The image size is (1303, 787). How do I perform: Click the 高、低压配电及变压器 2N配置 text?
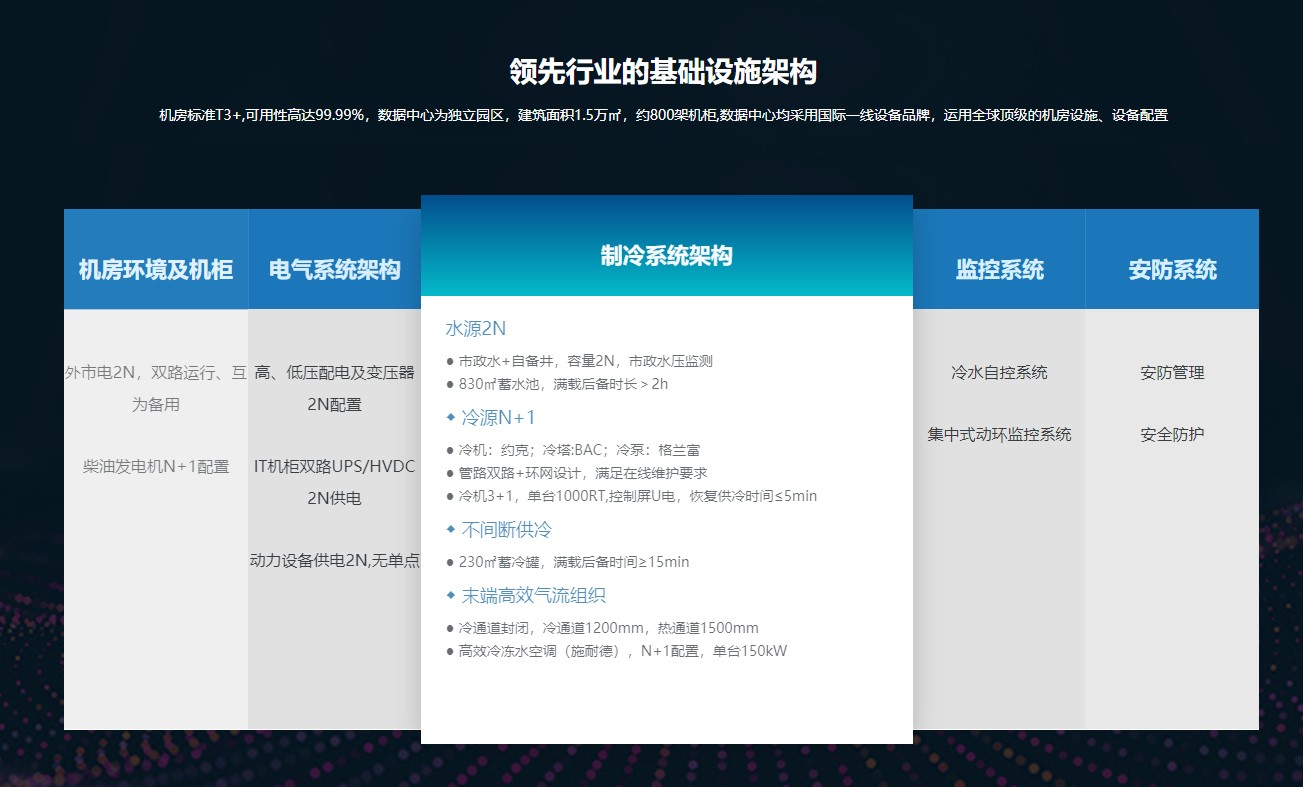[335, 388]
